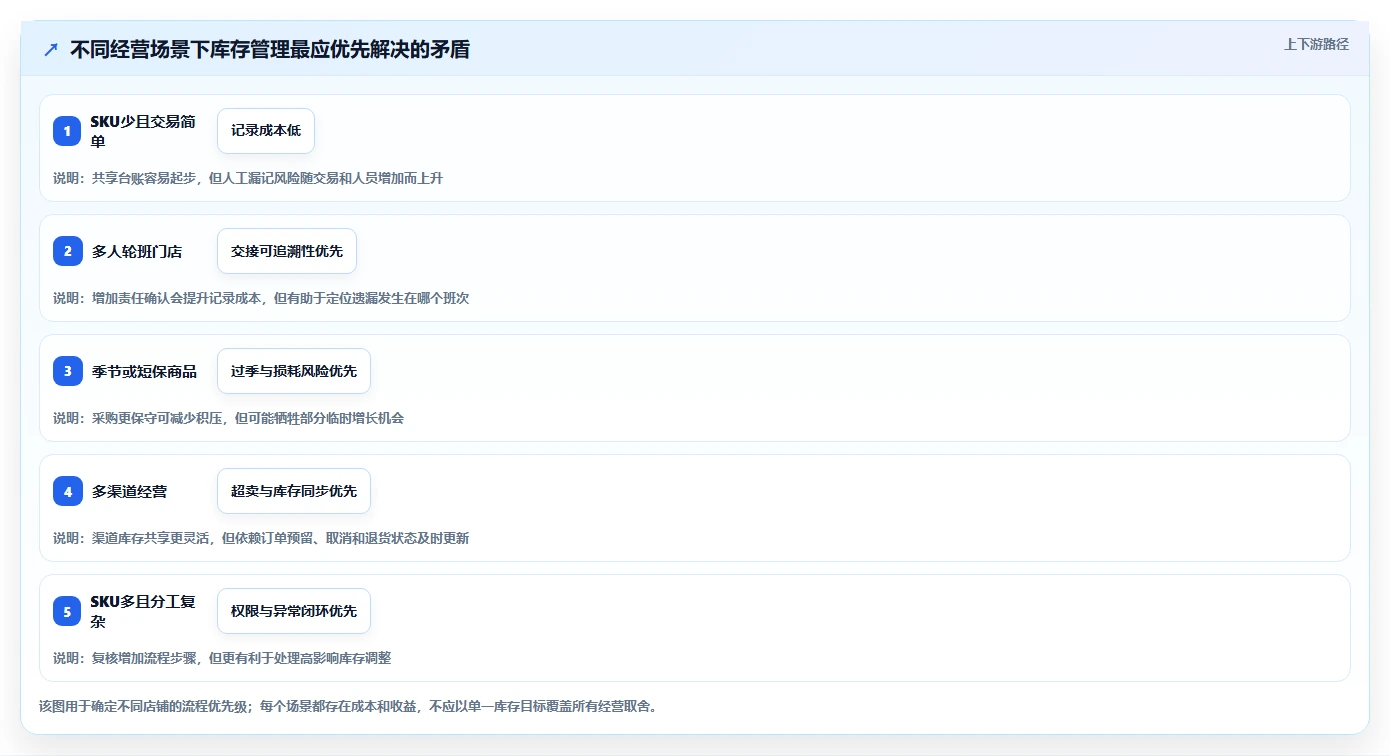Viewport: 1390px width, 756px height.
Task: Click the number 1 badge for SKU少且交易简单
Action: tap(67, 131)
